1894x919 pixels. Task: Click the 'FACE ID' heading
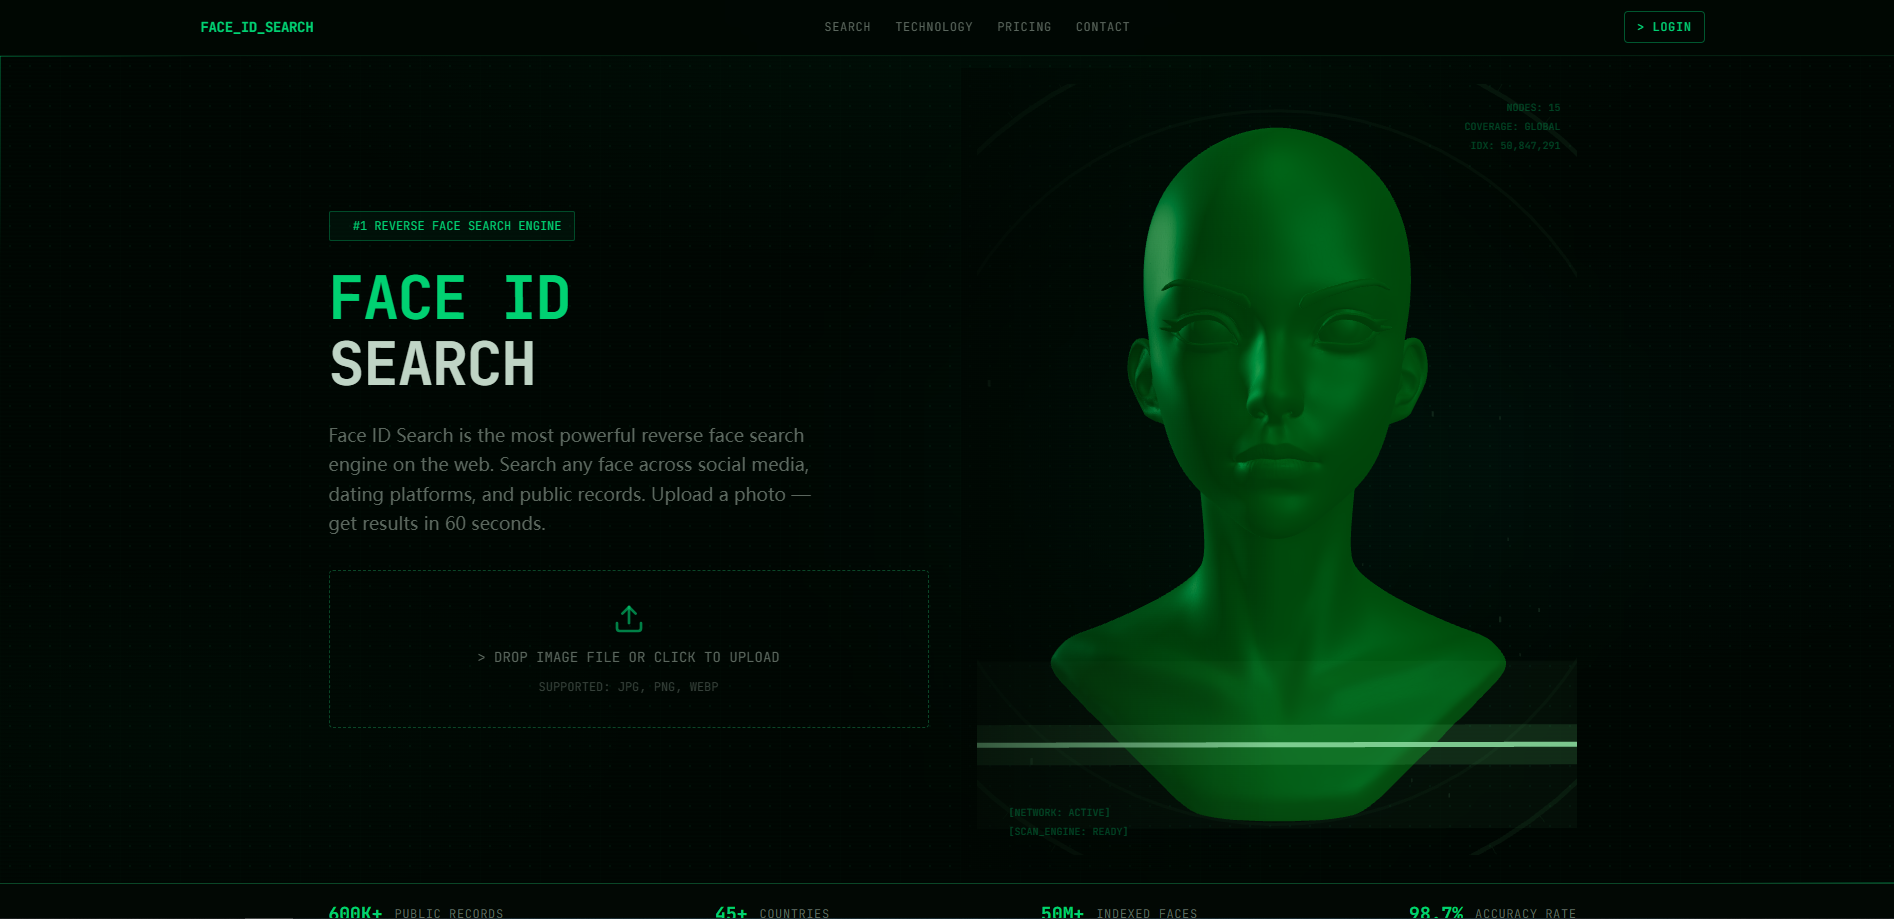click(x=450, y=298)
